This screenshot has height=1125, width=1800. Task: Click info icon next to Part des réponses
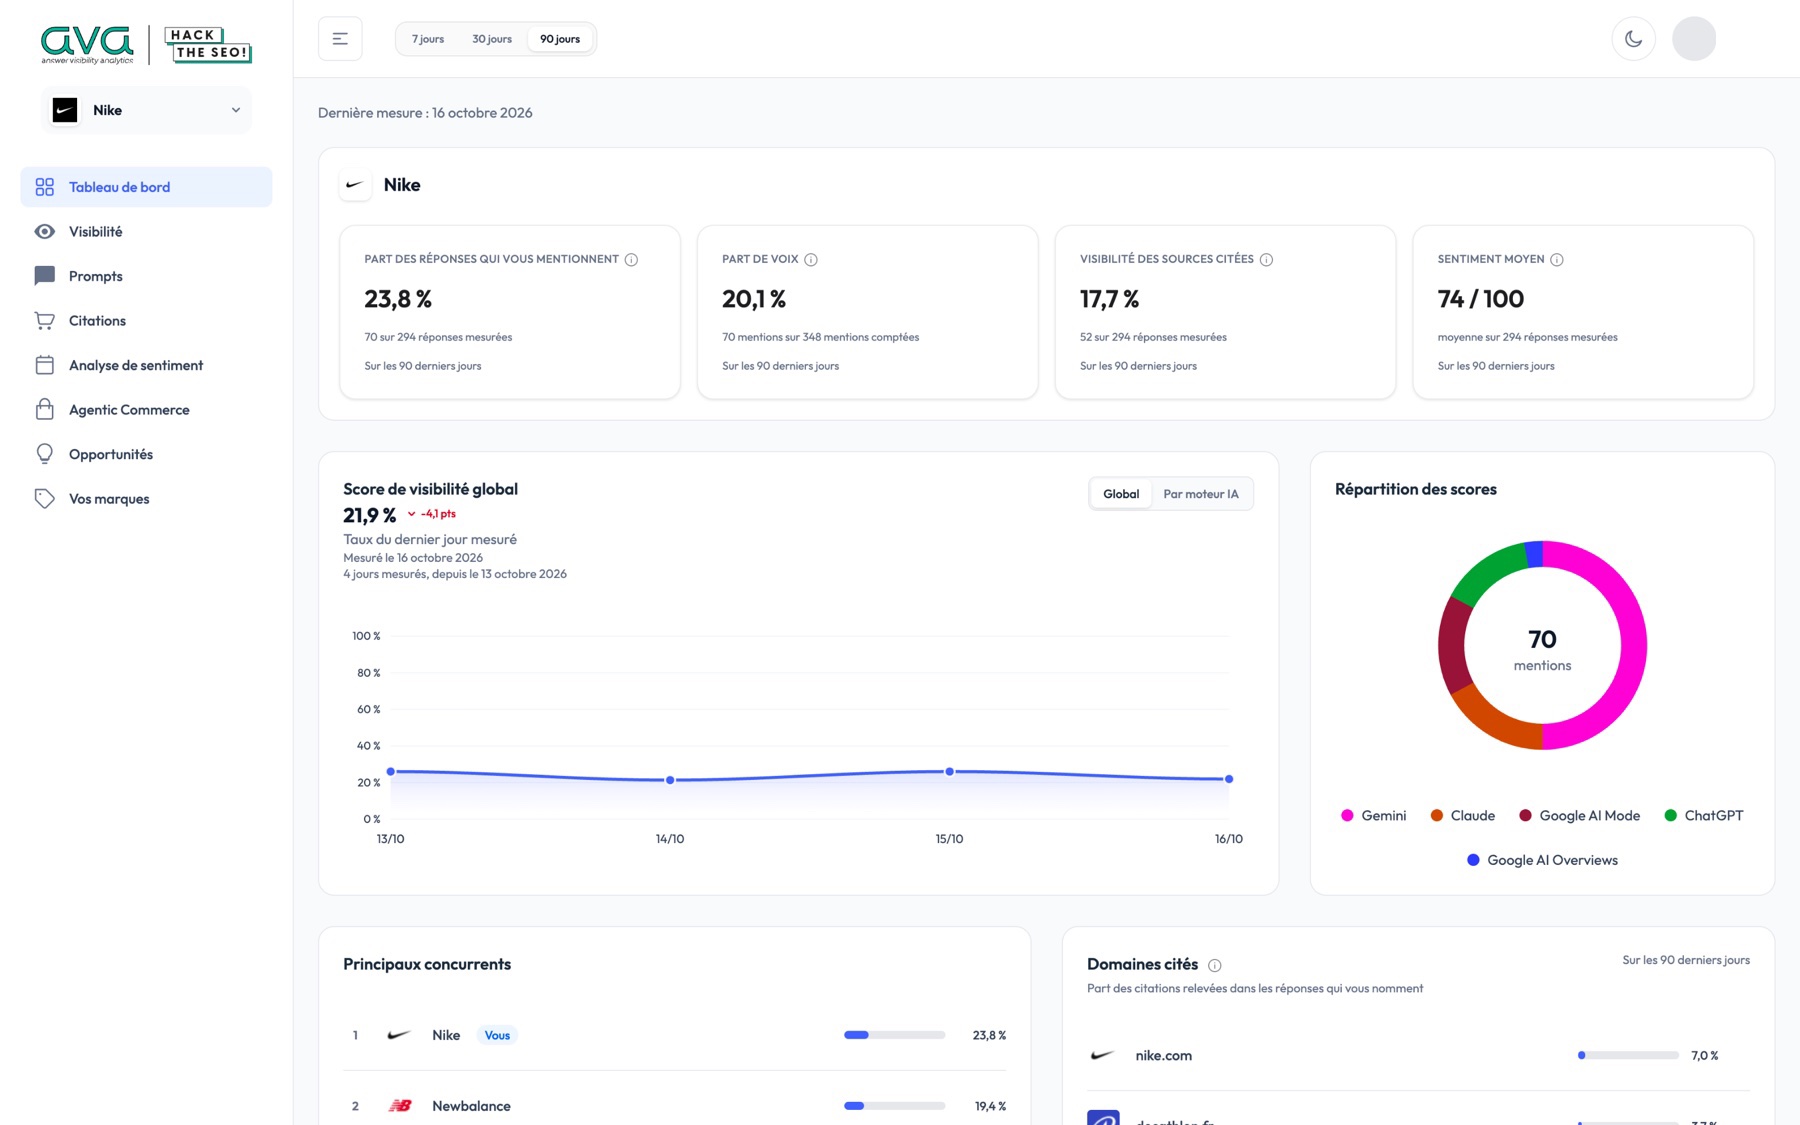[631, 260]
